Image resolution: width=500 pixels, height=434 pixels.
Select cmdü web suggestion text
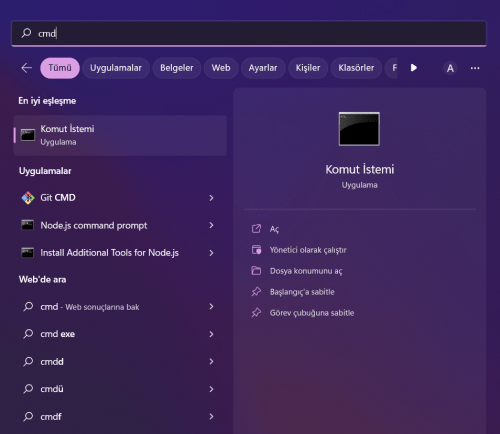pos(52,389)
